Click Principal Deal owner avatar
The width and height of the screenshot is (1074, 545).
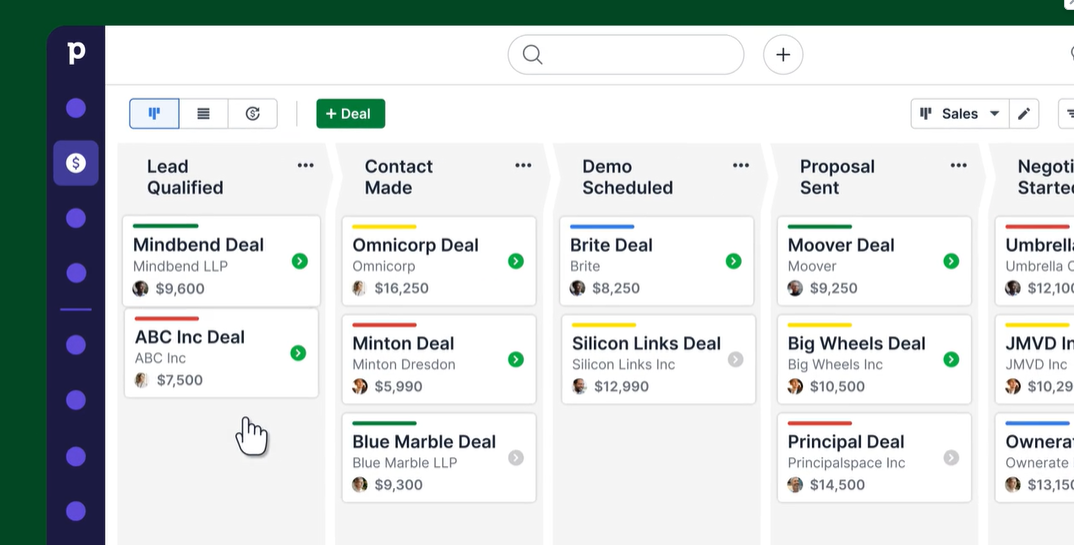[795, 485]
